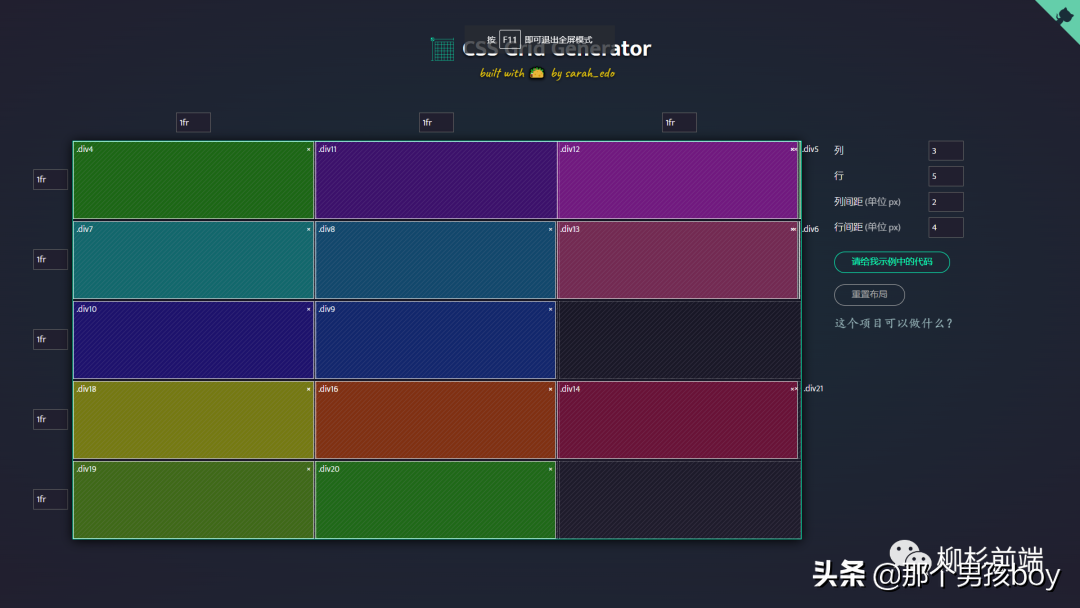
Task: Select the indigo div10 cell
Action: pyautogui.click(x=193, y=340)
